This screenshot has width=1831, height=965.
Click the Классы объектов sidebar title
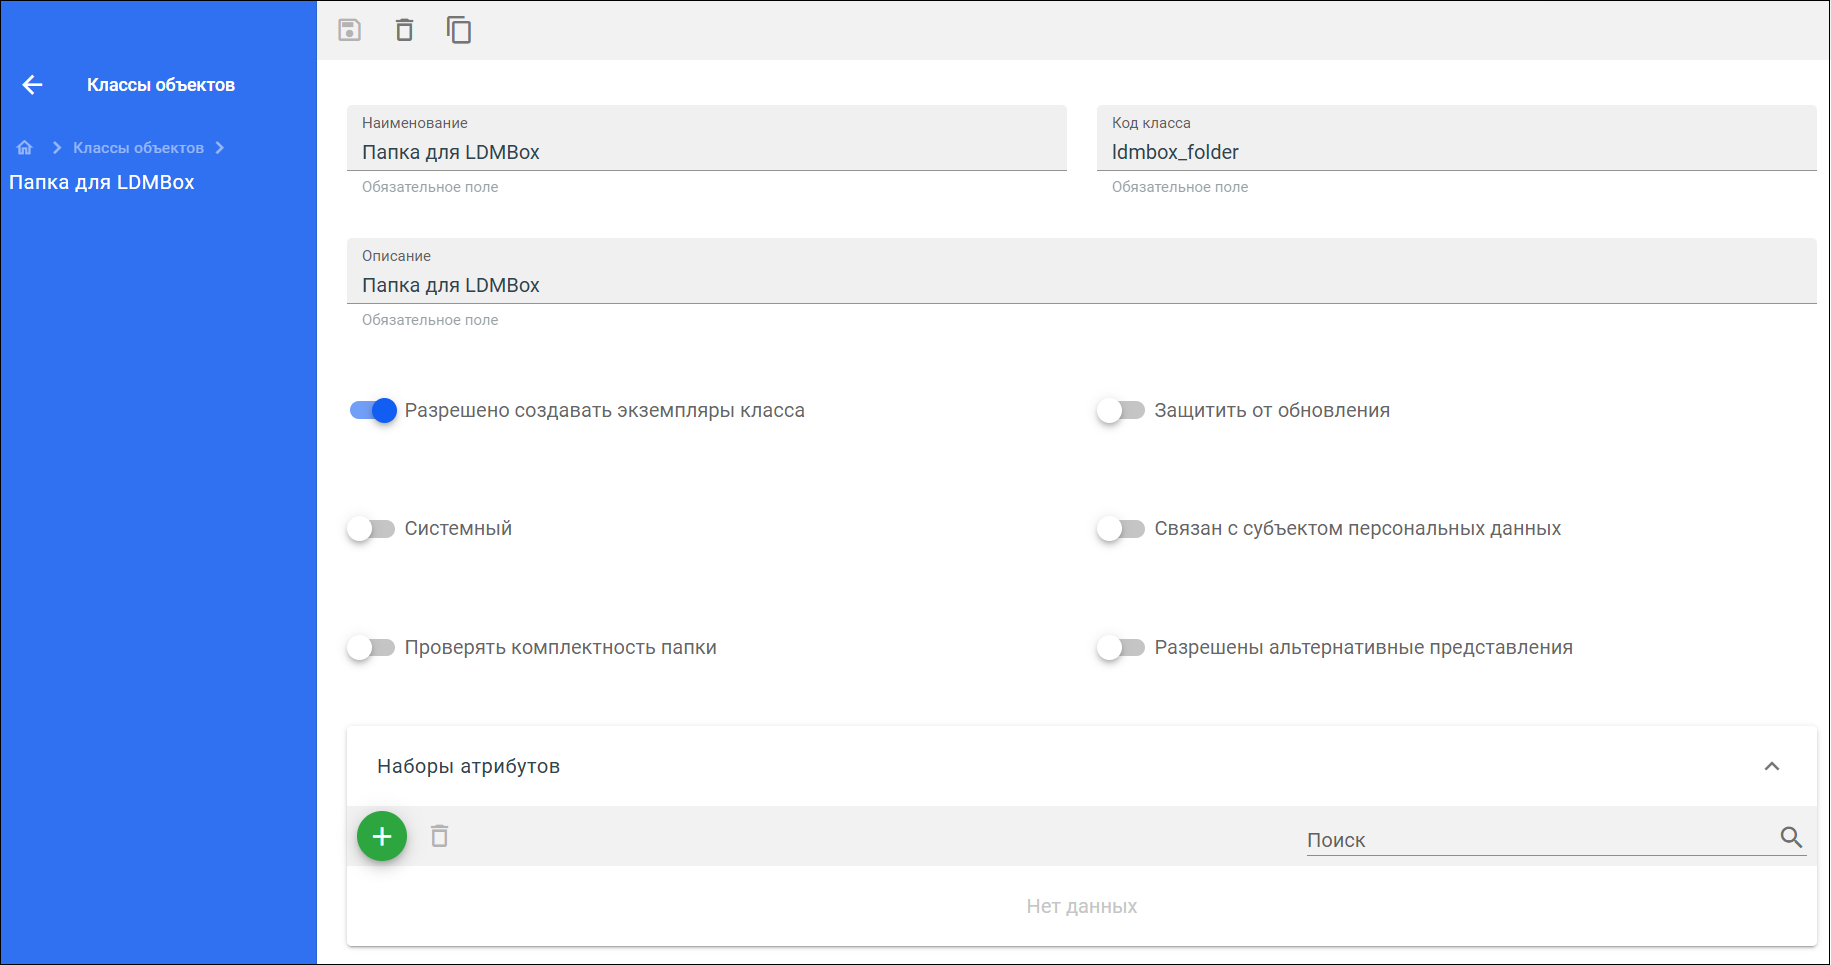pyautogui.click(x=161, y=85)
